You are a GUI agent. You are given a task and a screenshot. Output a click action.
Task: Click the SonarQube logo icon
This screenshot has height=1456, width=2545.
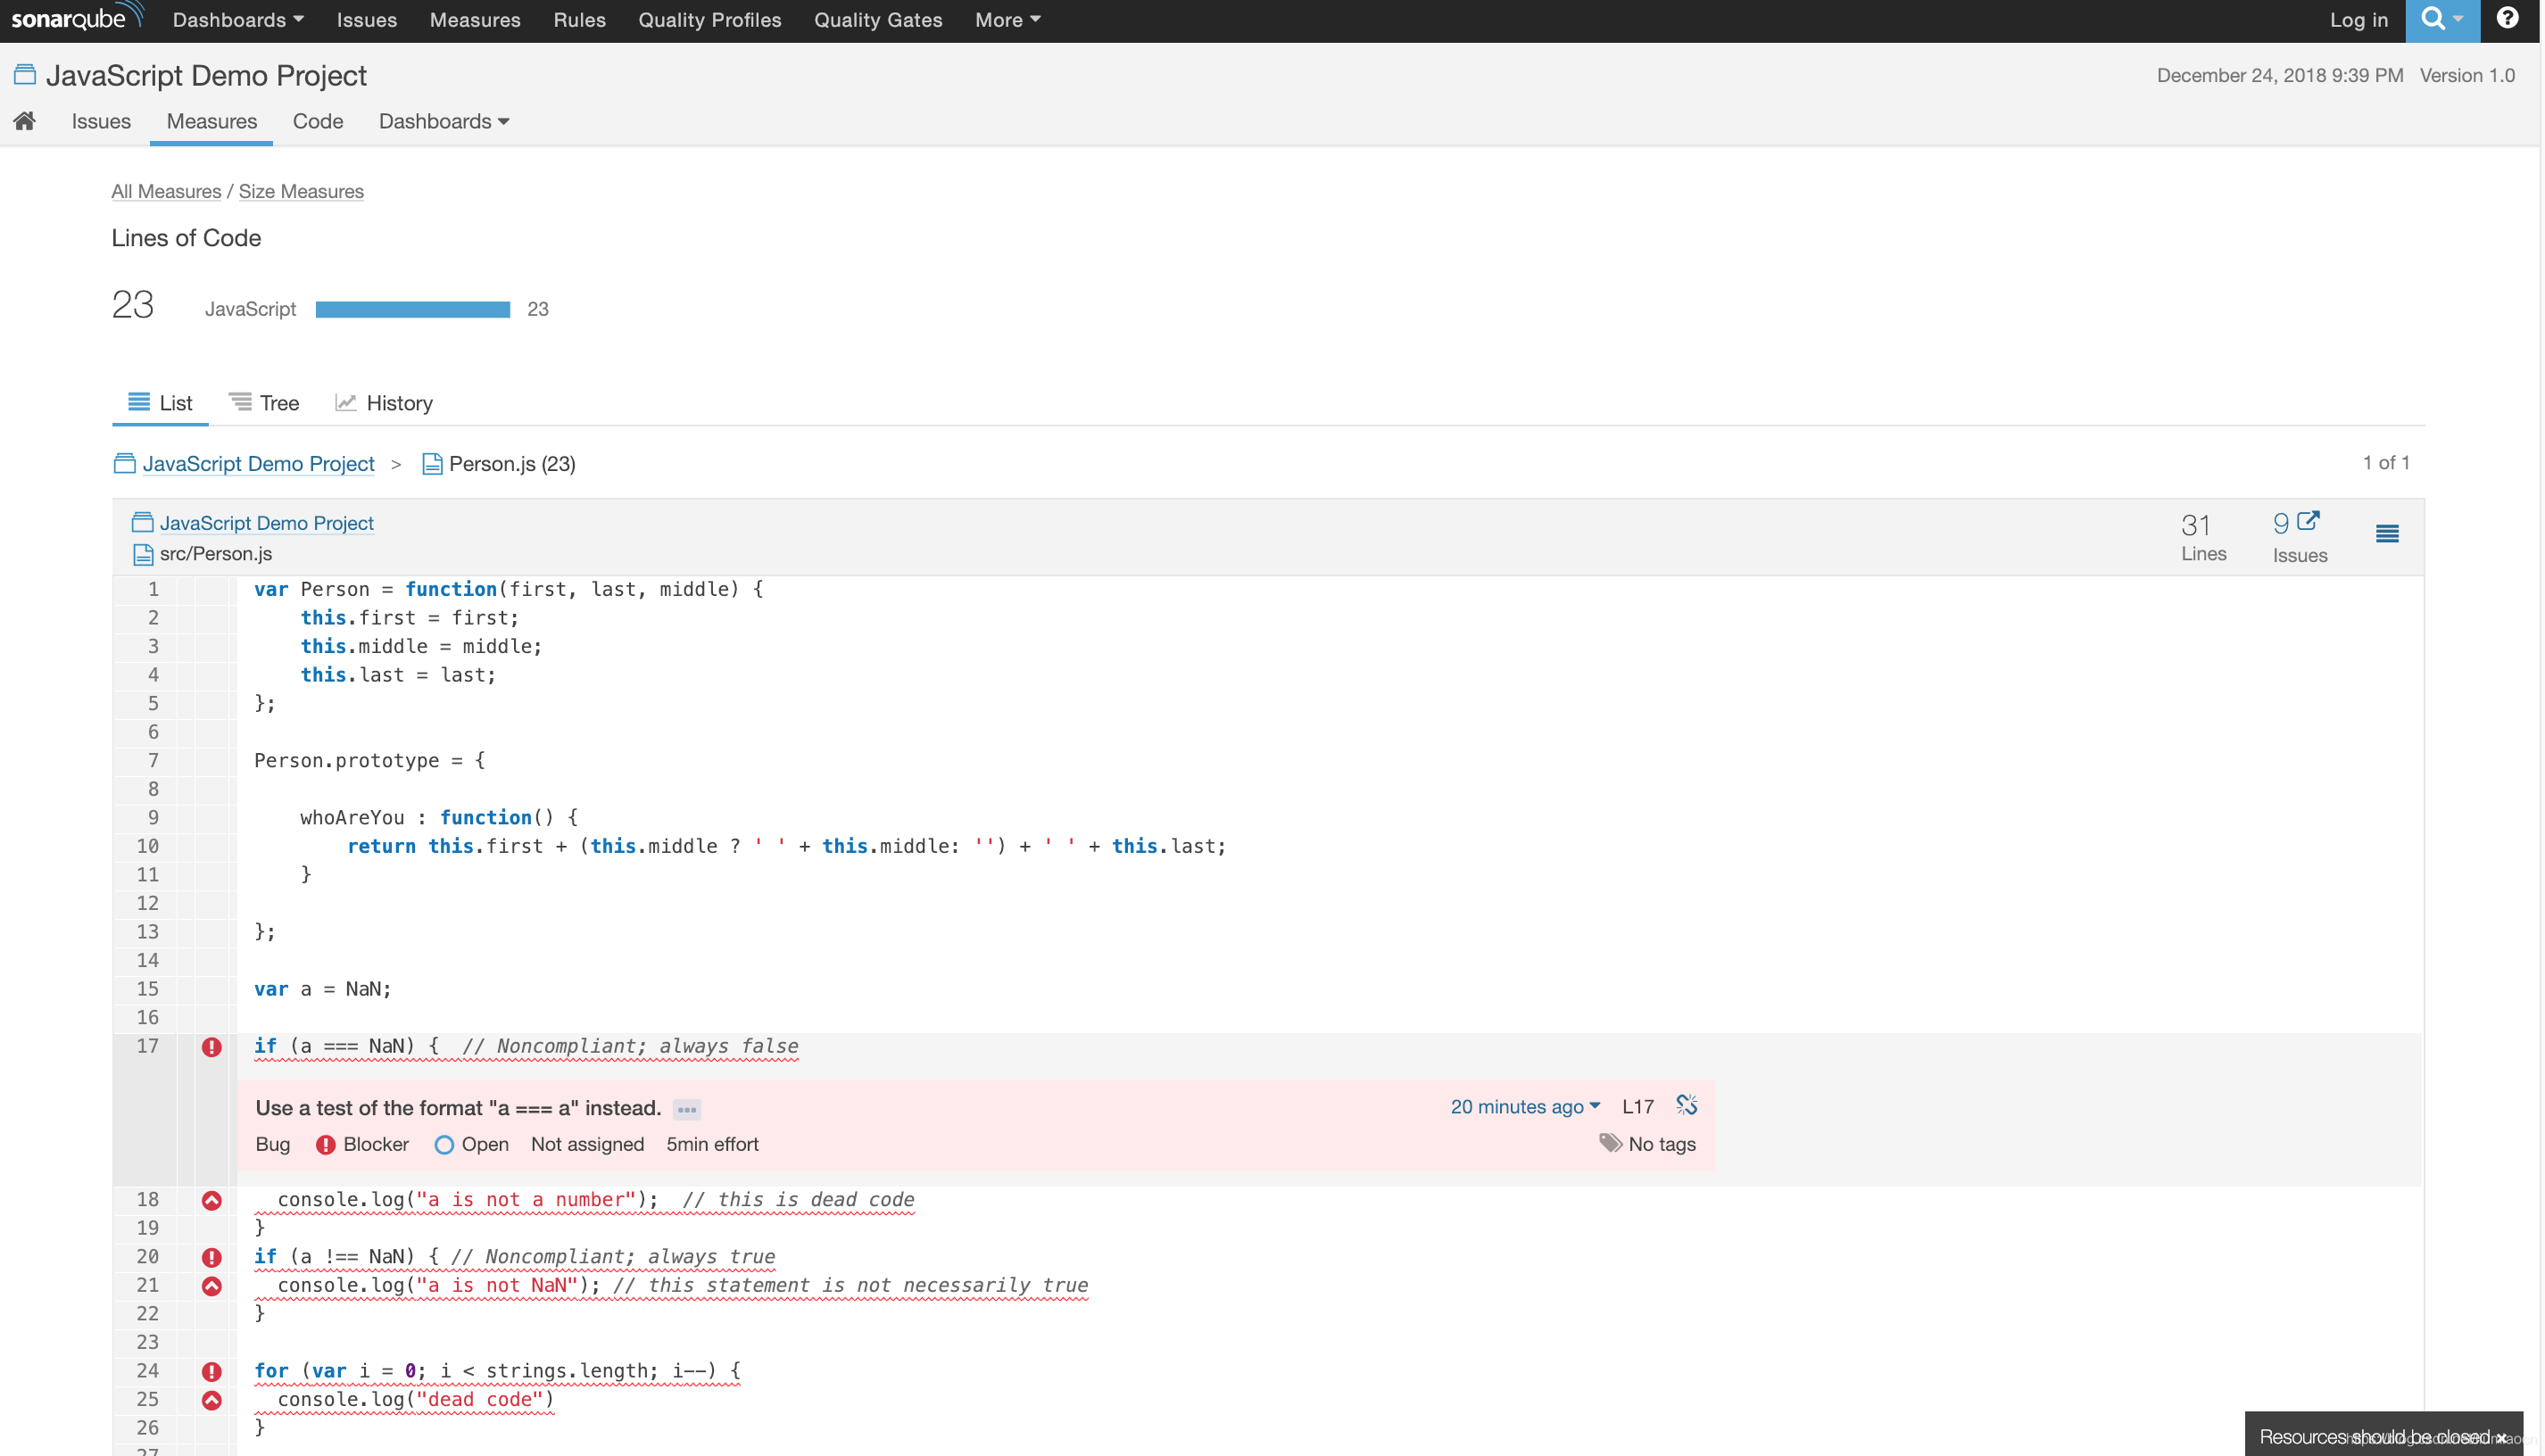click(75, 21)
